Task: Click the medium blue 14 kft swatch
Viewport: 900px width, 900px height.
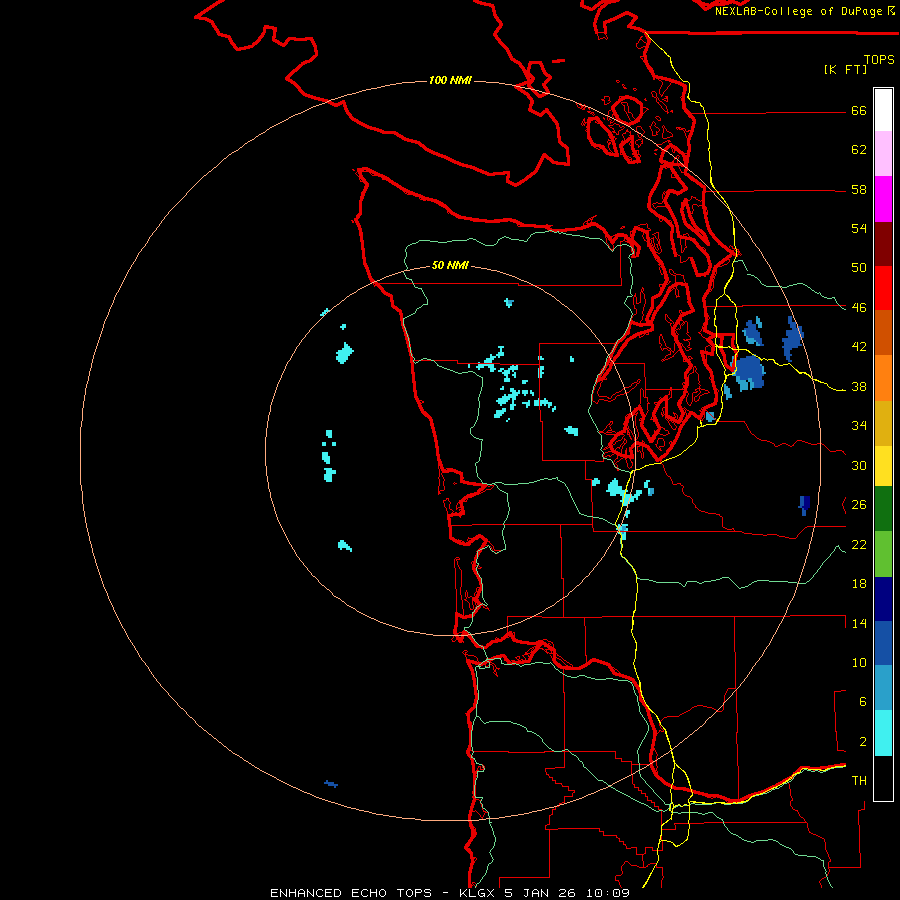Action: point(883,643)
